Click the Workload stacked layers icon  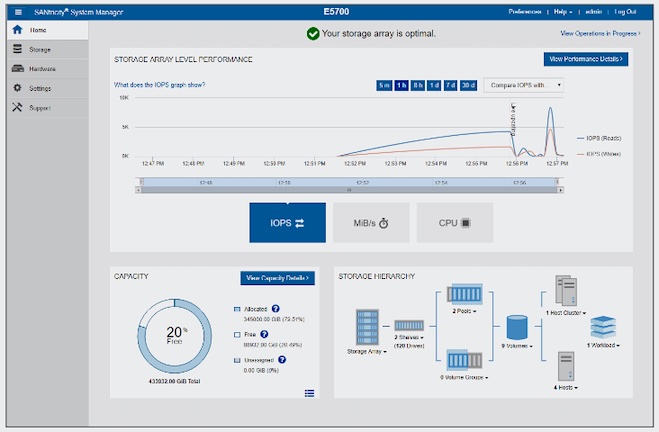point(604,326)
